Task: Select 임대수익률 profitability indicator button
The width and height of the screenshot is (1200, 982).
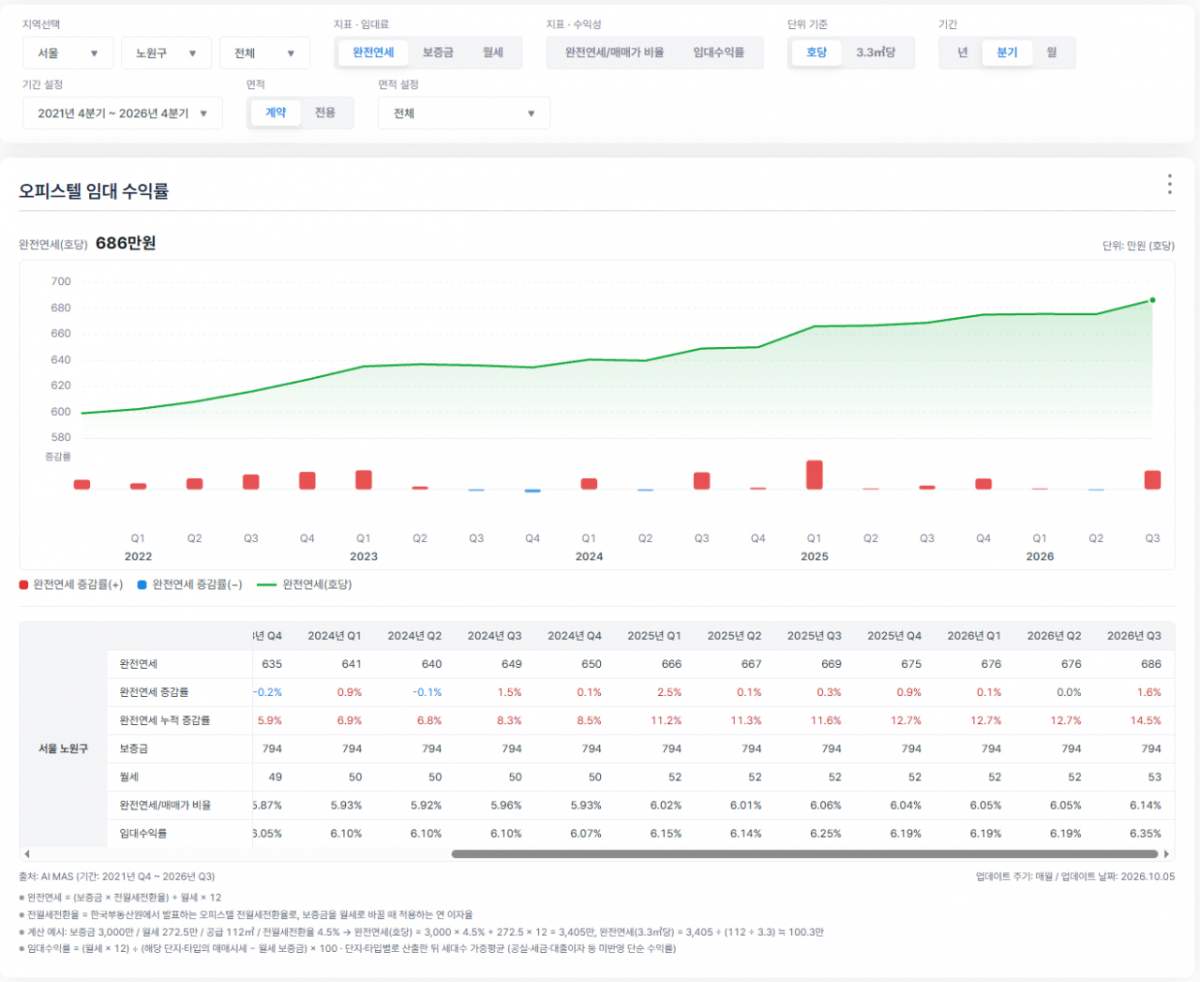Action: (x=719, y=53)
